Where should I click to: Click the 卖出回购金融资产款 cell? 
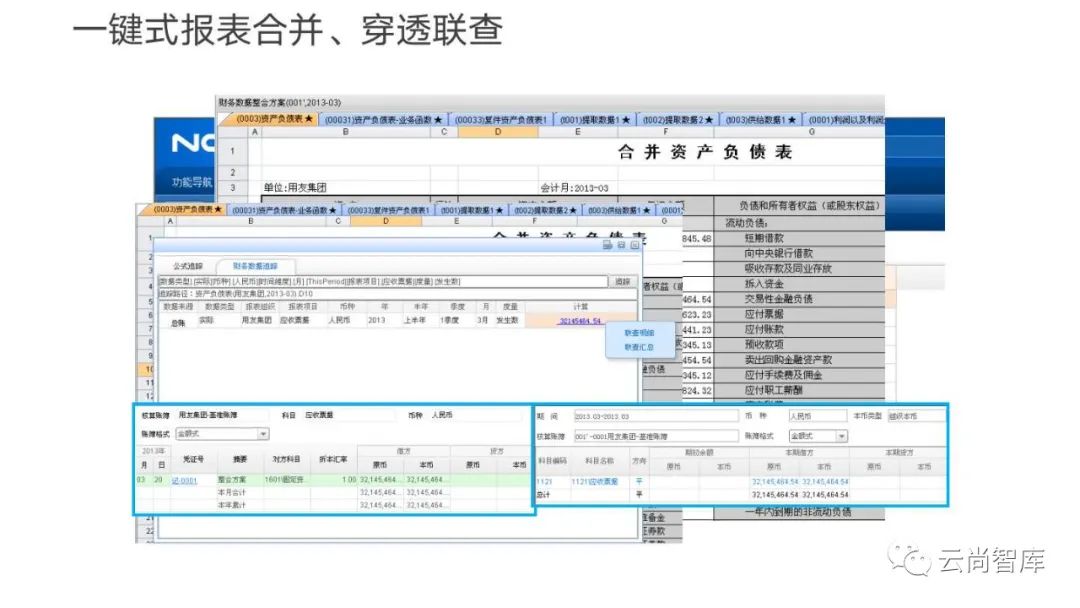[799, 359]
